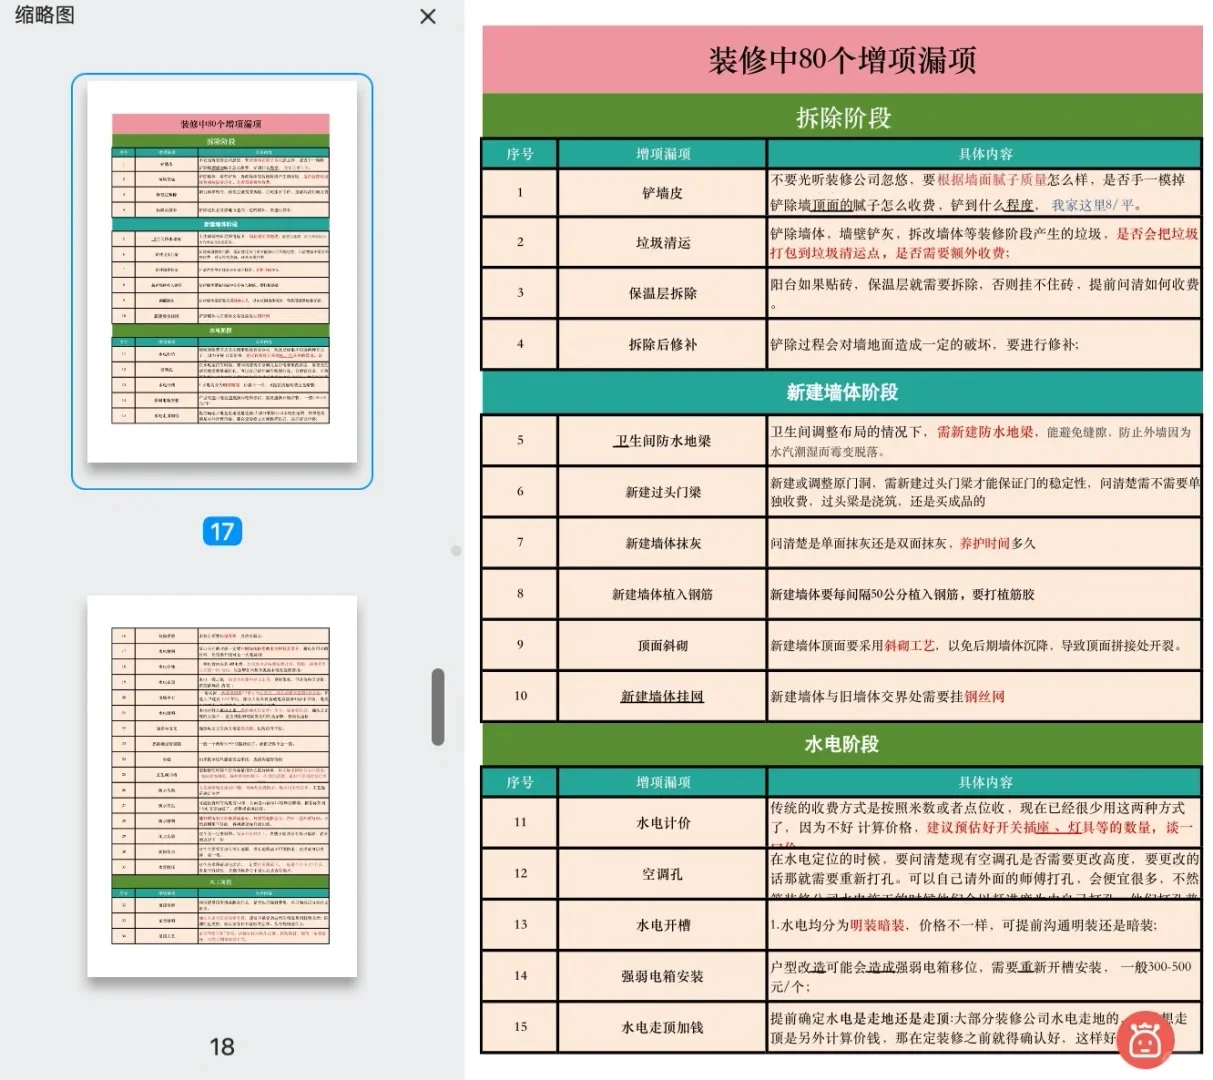Click the red robot assistant icon
1213x1080 pixels.
pyautogui.click(x=1146, y=1040)
